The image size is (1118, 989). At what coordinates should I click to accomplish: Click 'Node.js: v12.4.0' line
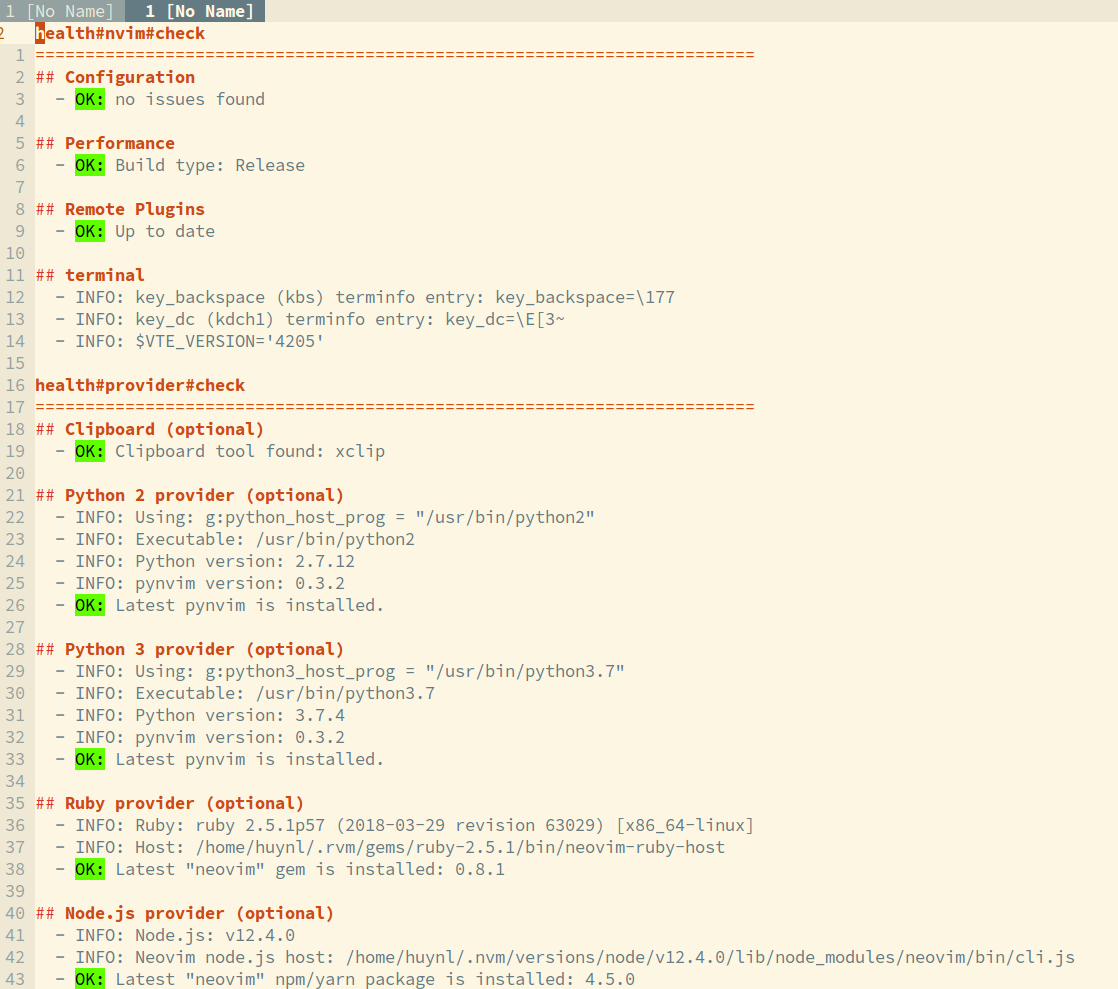point(175,936)
